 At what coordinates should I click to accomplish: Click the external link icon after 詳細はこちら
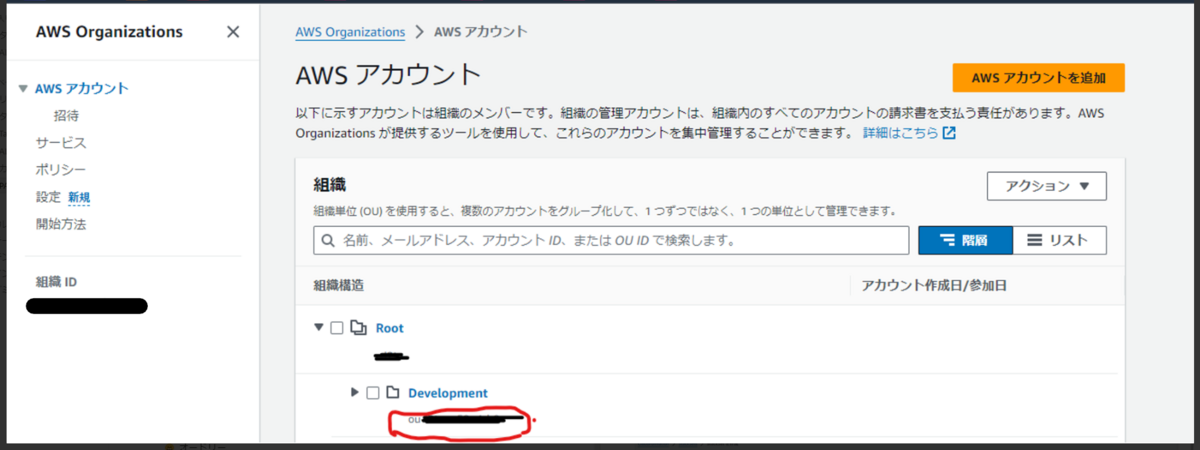coord(950,133)
